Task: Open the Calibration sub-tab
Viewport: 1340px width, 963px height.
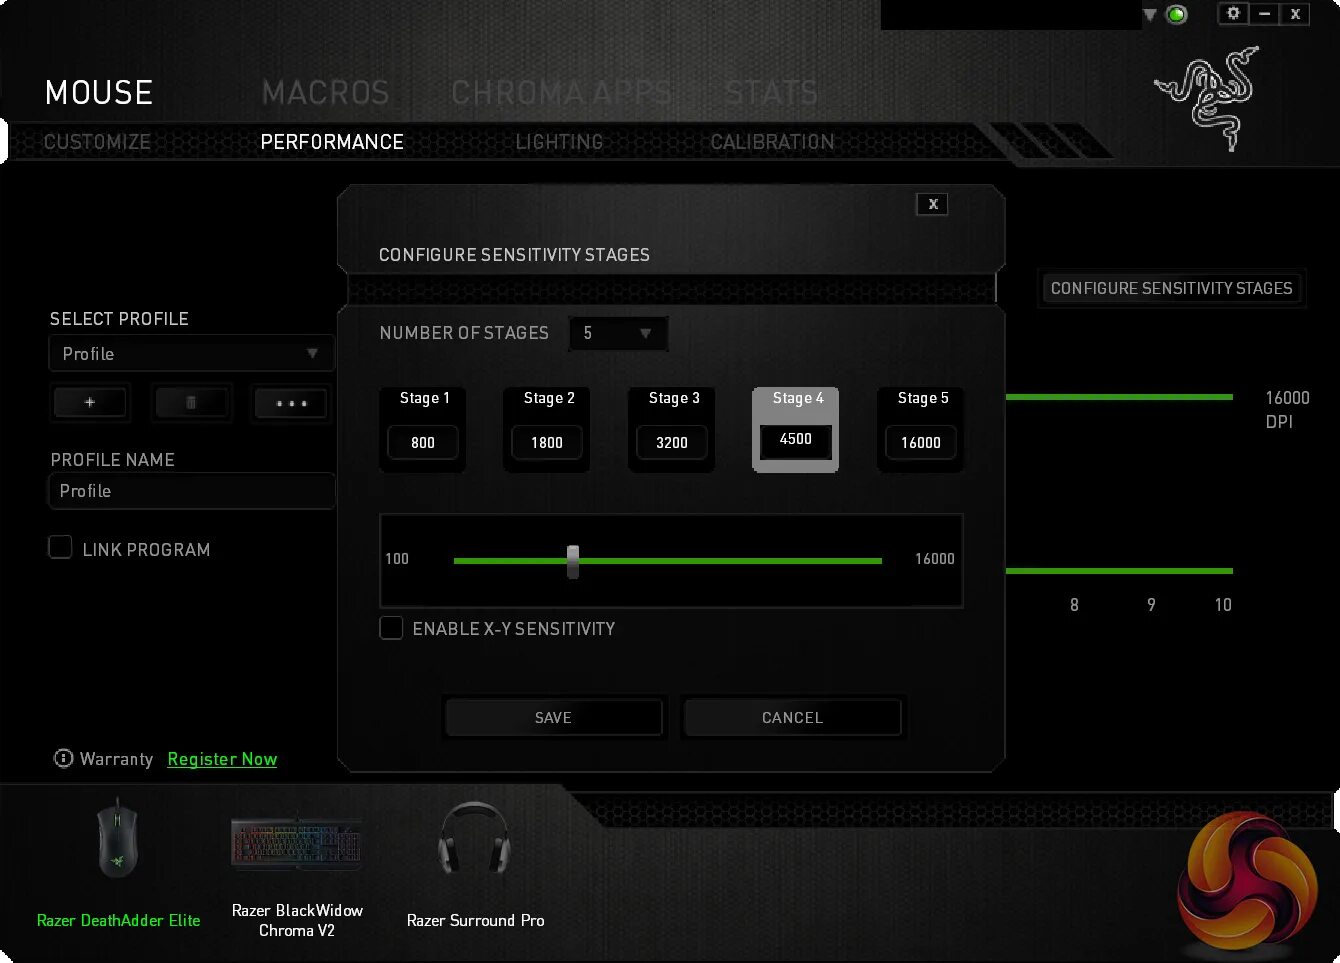Action: tap(772, 142)
